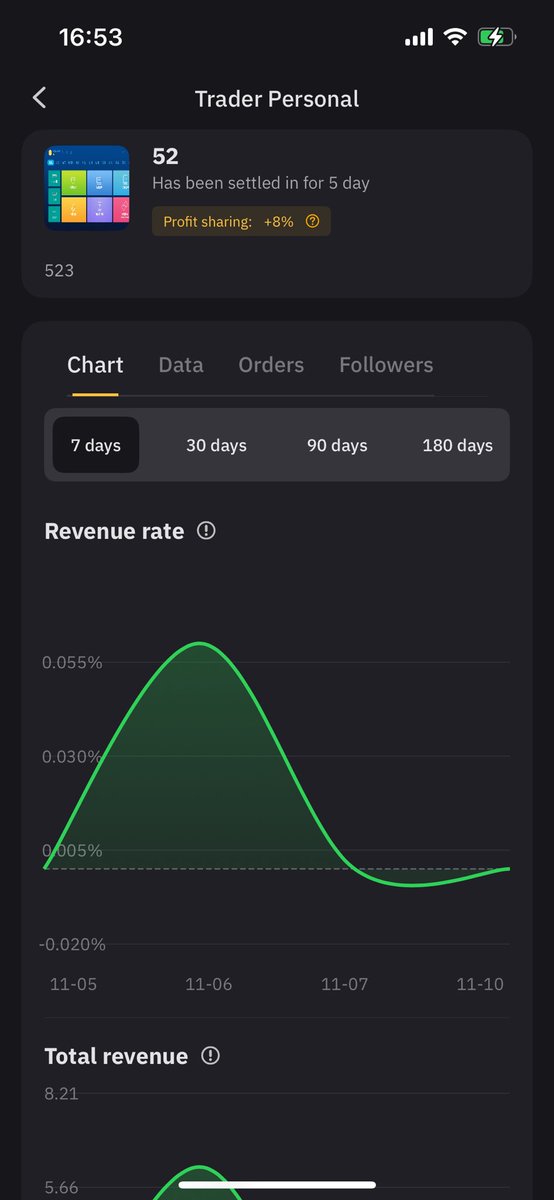Screen dimensions: 554x1200
Task: Go back using the back arrow
Action: tap(39, 98)
